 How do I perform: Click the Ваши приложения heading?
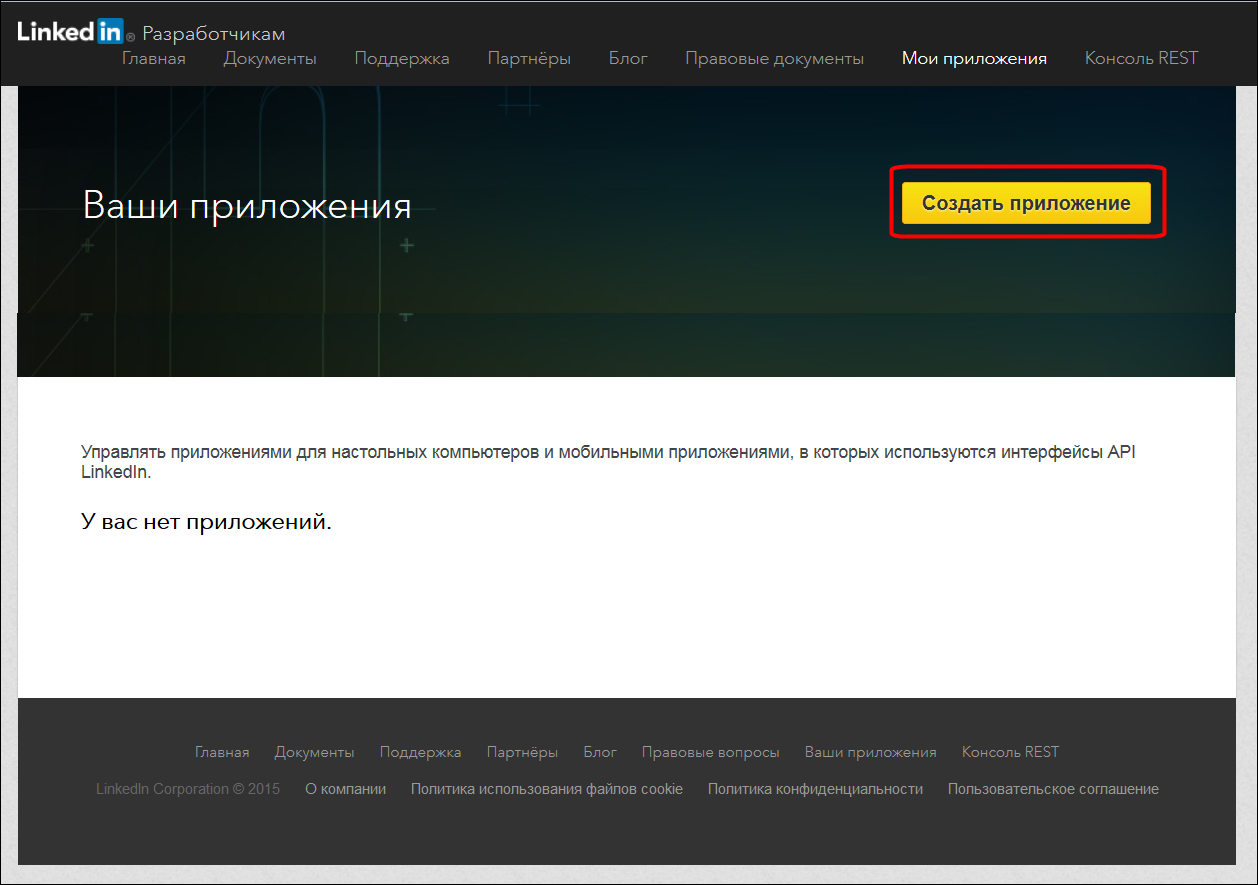coord(247,206)
